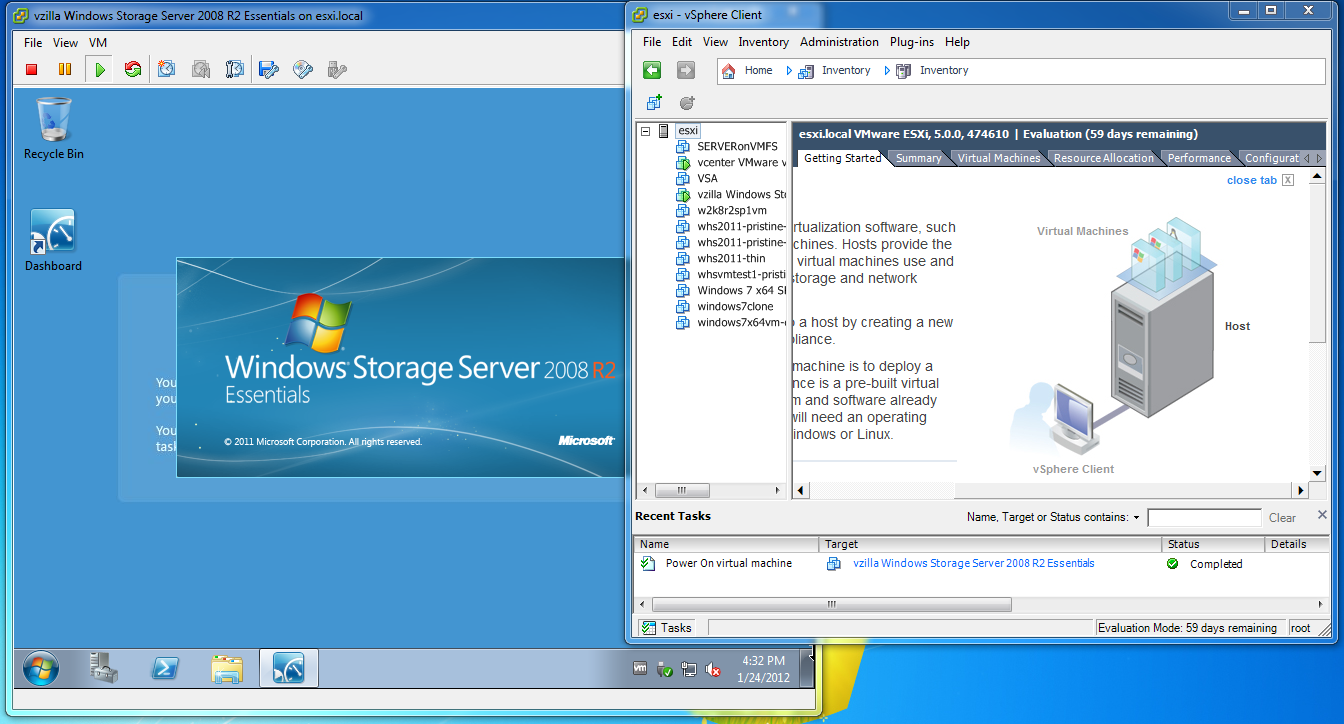Click New Resource Pool icon under navigation bar
The width and height of the screenshot is (1344, 724).
coord(687,102)
